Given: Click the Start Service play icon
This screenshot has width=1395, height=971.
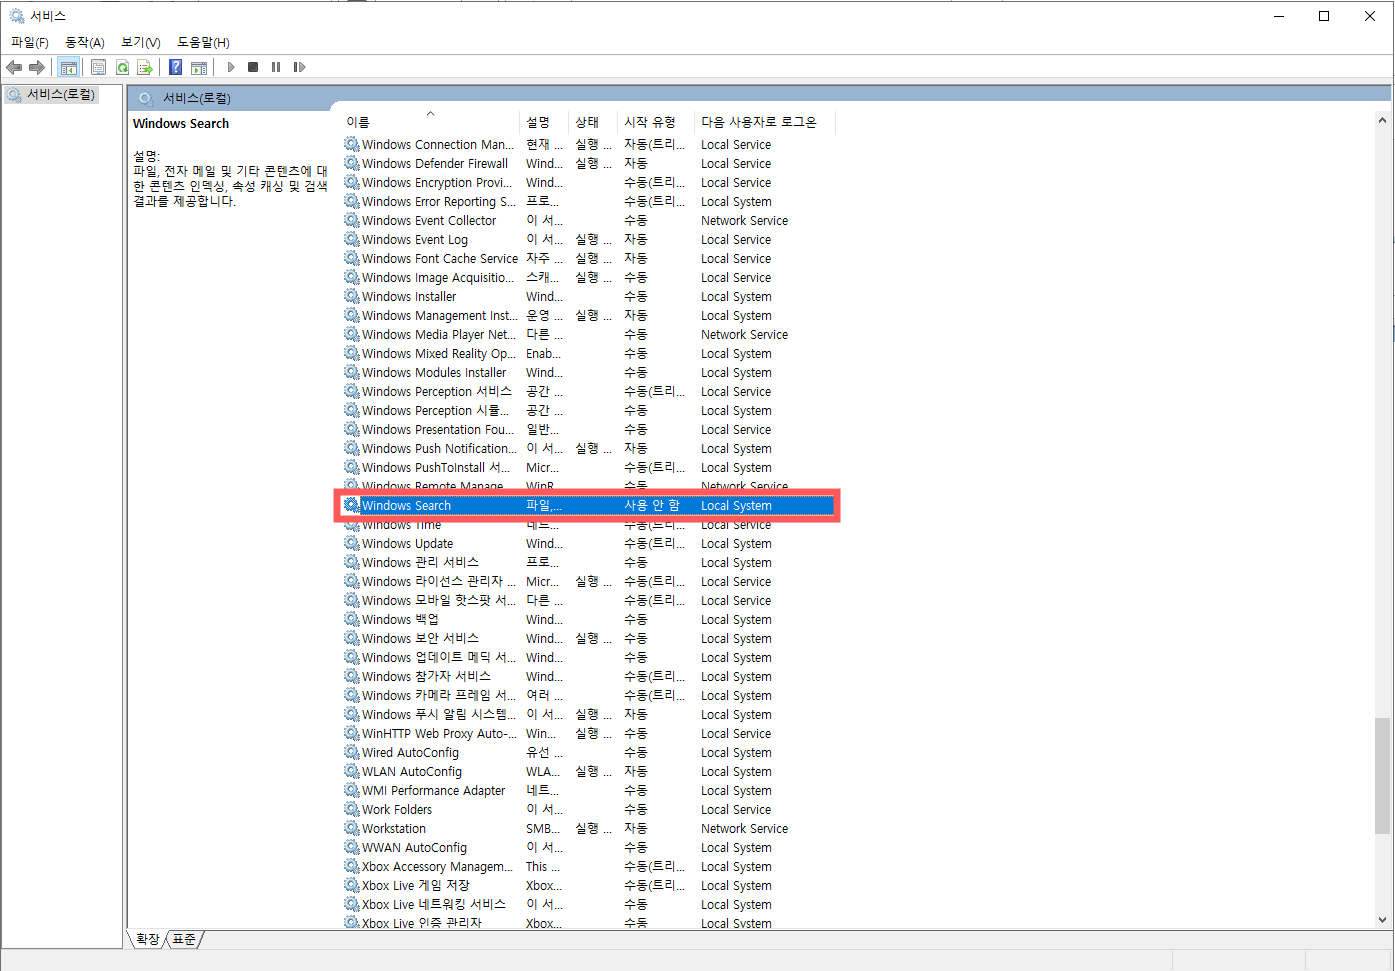Looking at the screenshot, I should tap(231, 67).
